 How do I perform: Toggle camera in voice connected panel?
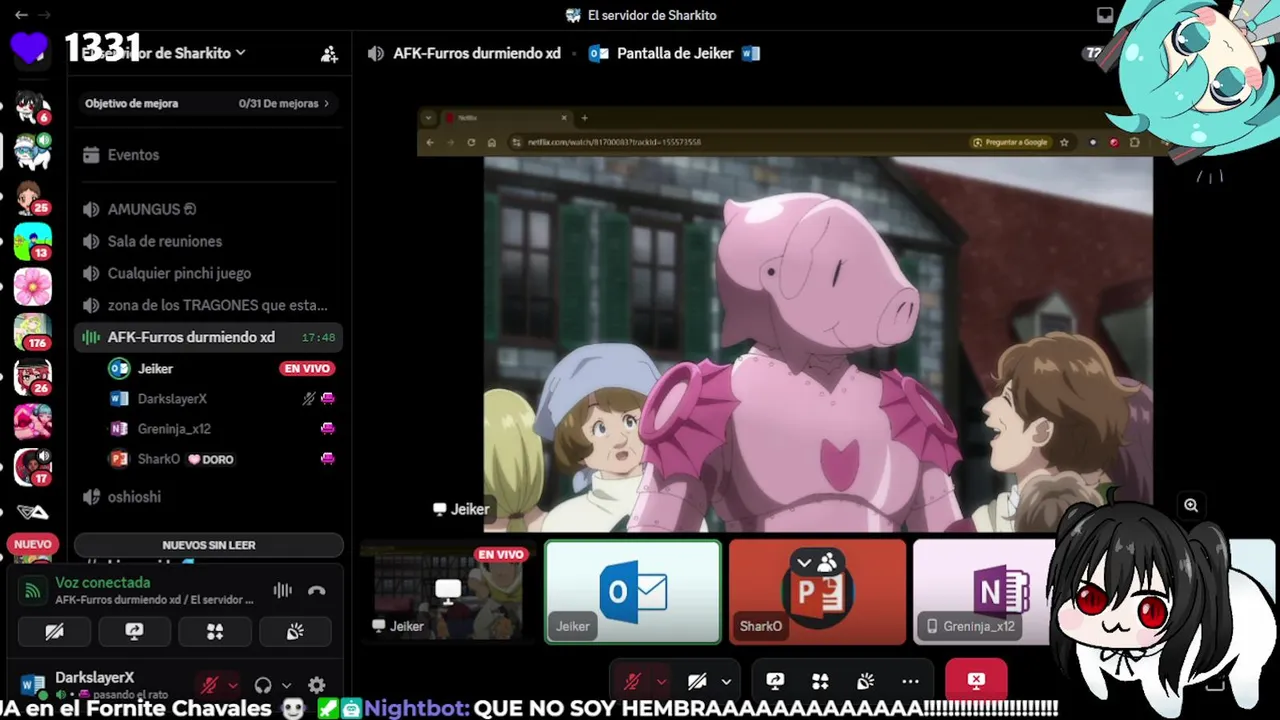pos(55,631)
